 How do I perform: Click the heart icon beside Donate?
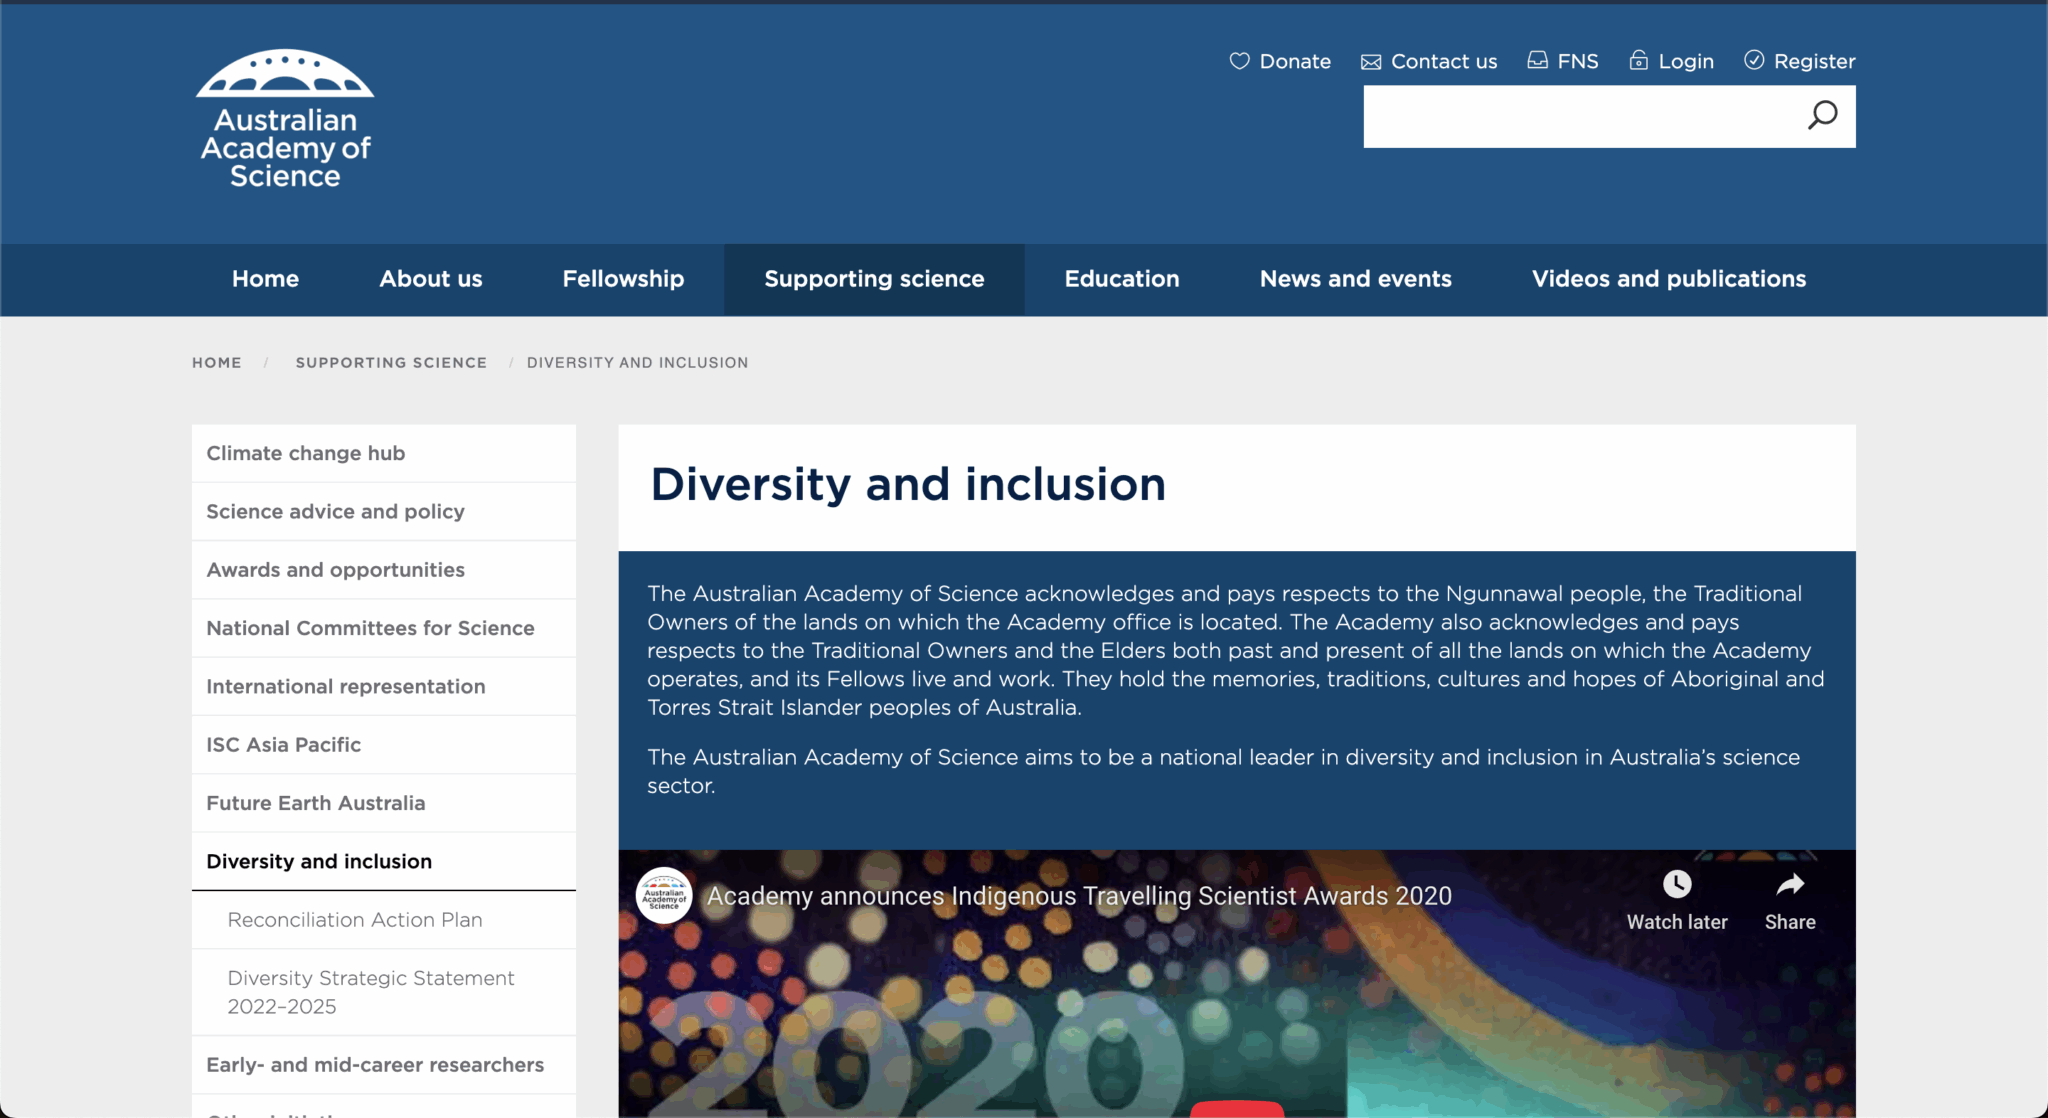(1240, 61)
